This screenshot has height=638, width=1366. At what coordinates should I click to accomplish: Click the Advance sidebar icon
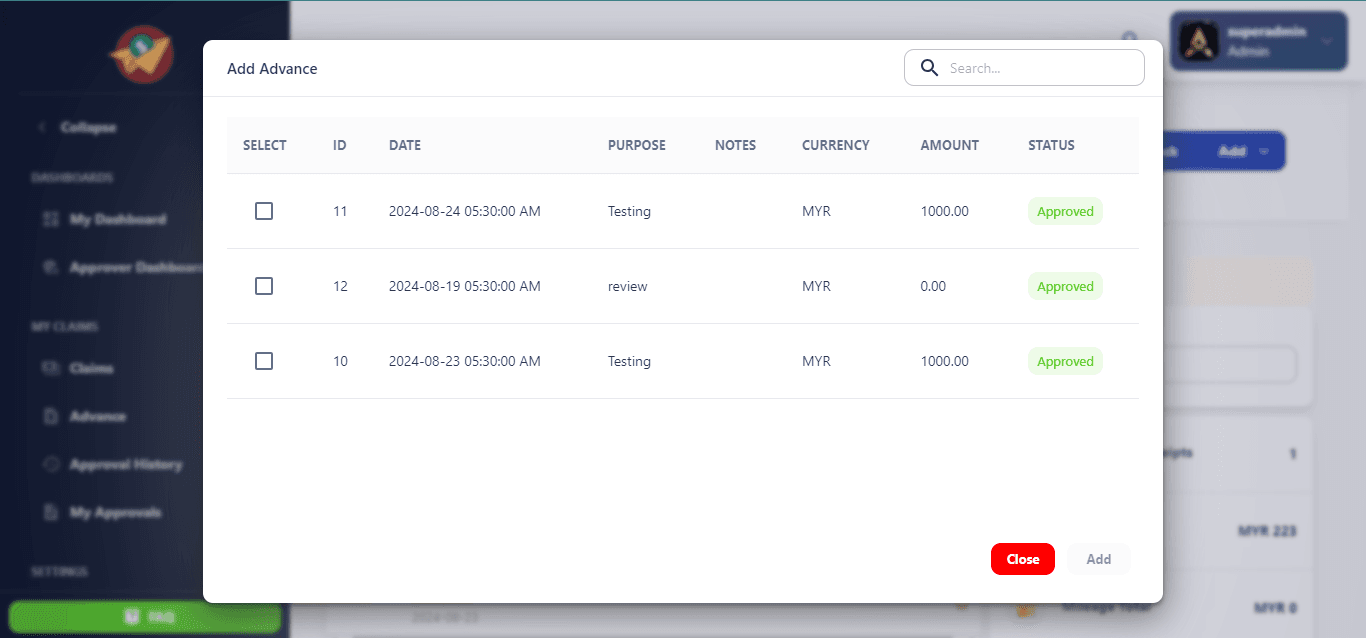(51, 416)
